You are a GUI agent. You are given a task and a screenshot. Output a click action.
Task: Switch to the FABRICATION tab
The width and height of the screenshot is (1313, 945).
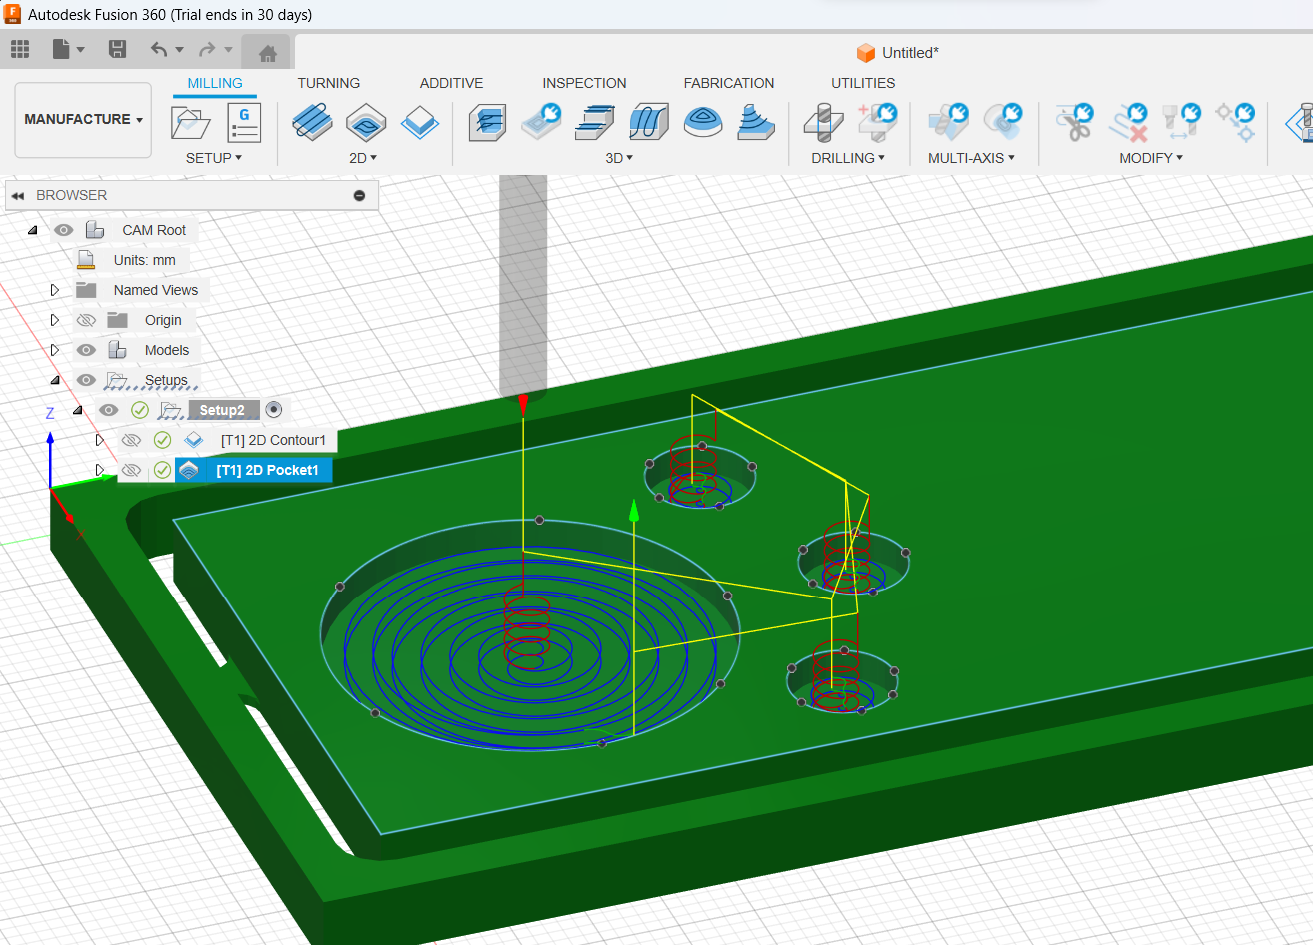729,83
